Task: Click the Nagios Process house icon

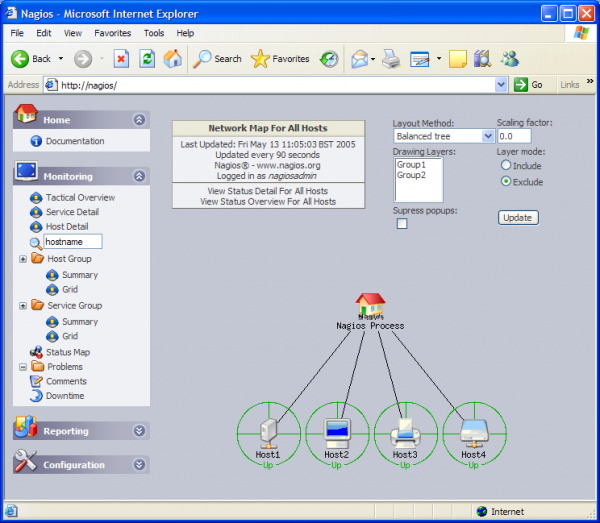Action: [x=370, y=305]
